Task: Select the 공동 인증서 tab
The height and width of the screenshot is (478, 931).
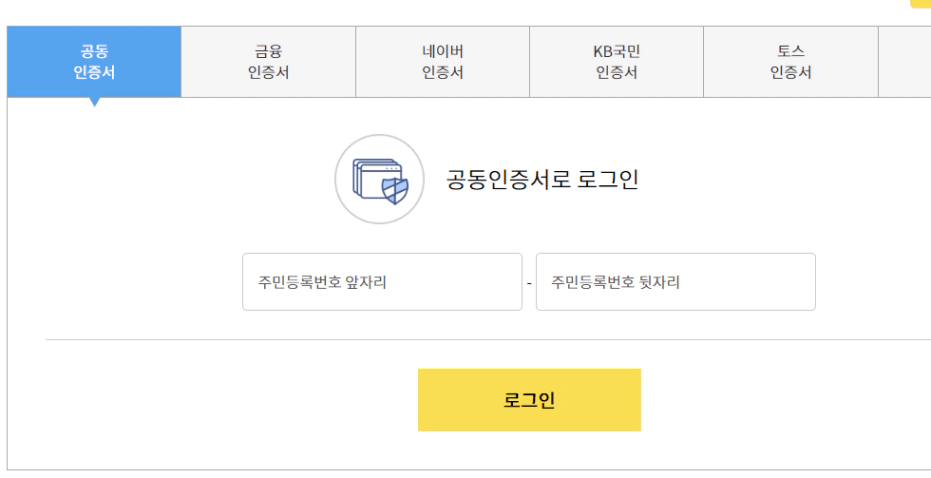Action: (x=94, y=62)
